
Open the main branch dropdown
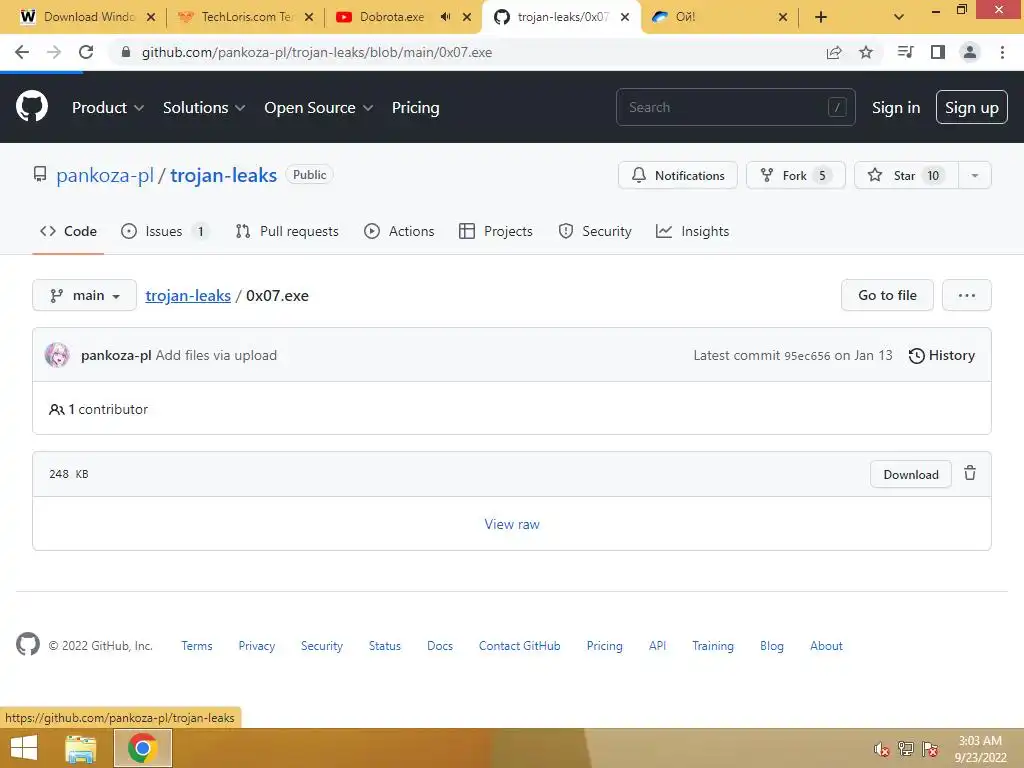pos(84,295)
